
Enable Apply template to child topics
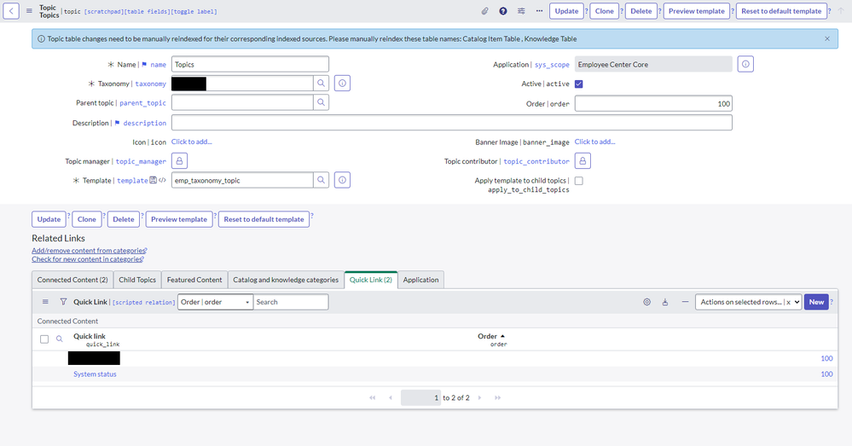579,180
